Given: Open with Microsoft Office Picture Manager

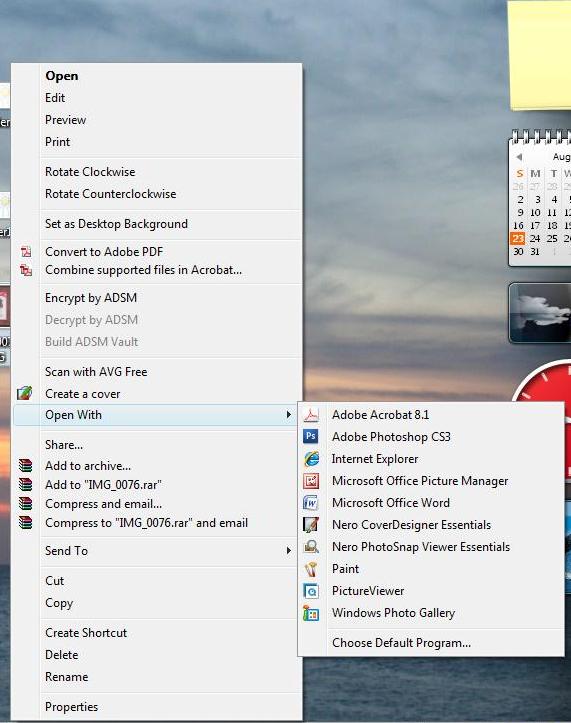Looking at the screenshot, I should tap(420, 481).
